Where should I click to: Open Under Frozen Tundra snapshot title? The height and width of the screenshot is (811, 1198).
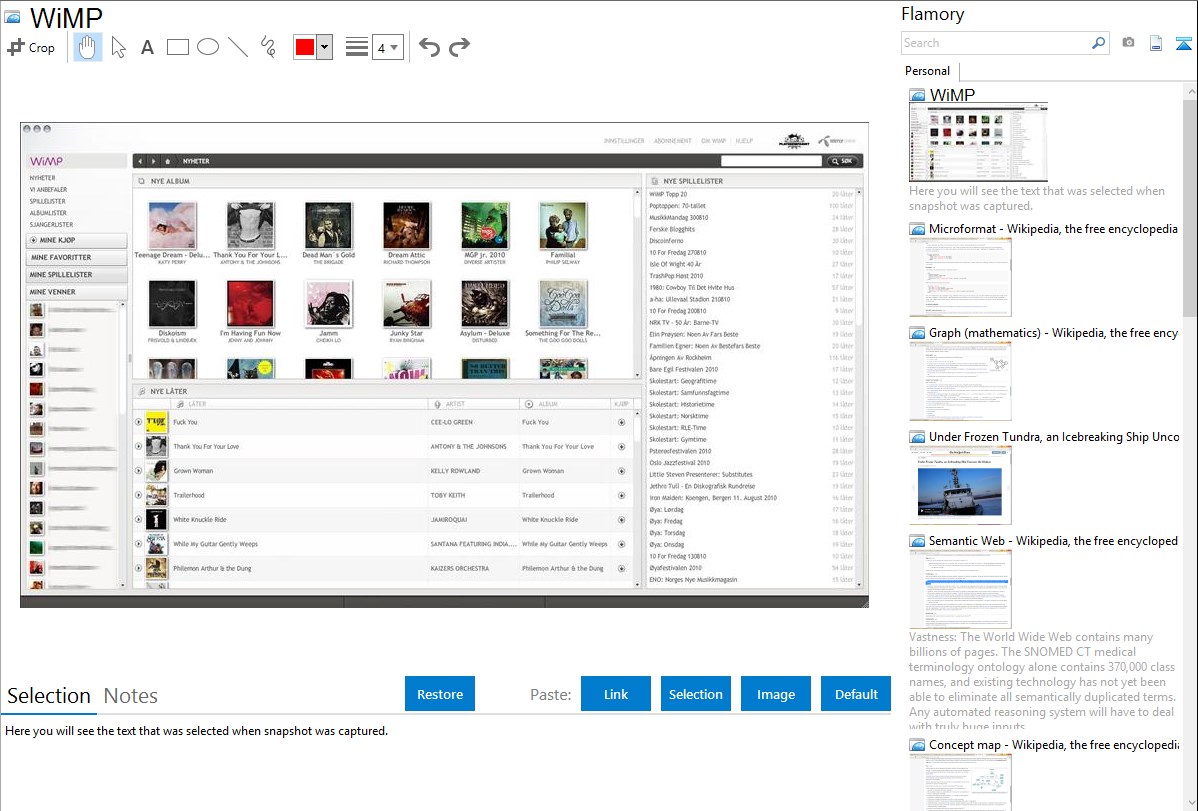1054,436
